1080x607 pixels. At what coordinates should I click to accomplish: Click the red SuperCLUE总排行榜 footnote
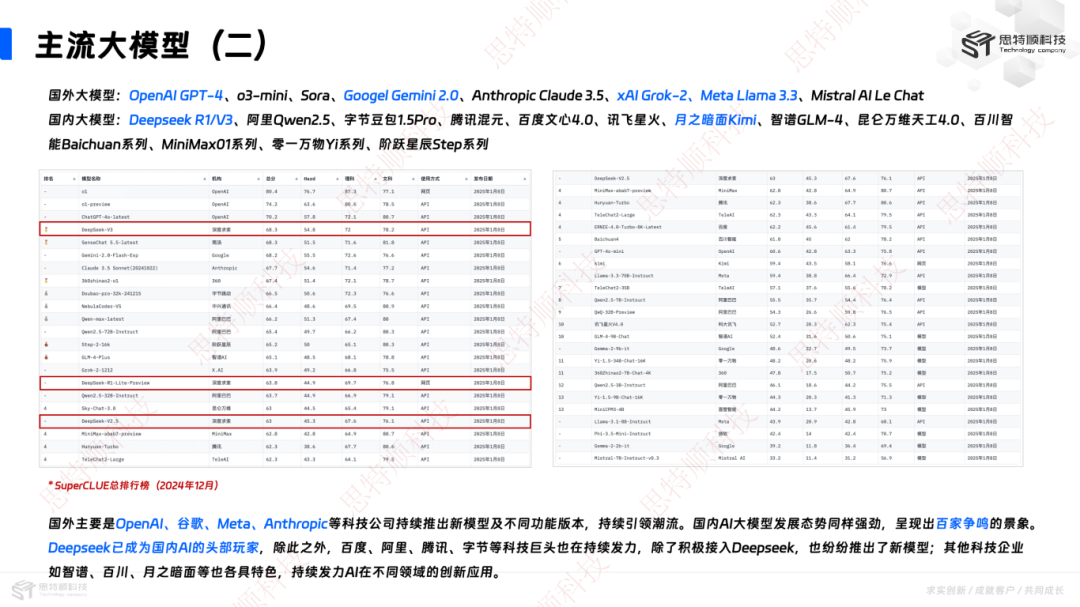[x=133, y=485]
